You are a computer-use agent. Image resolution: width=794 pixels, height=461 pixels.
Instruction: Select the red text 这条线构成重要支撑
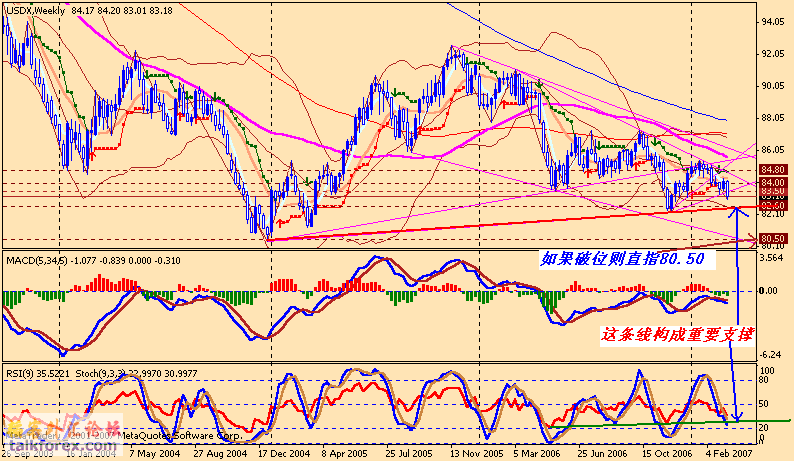pyautogui.click(x=677, y=334)
